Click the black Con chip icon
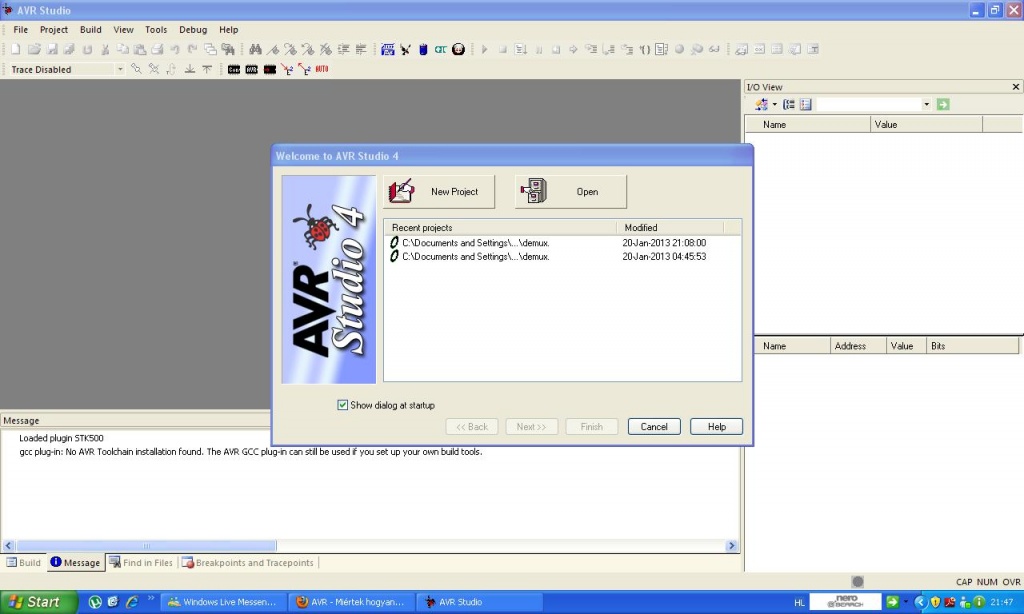This screenshot has height=614, width=1024. 234,69
